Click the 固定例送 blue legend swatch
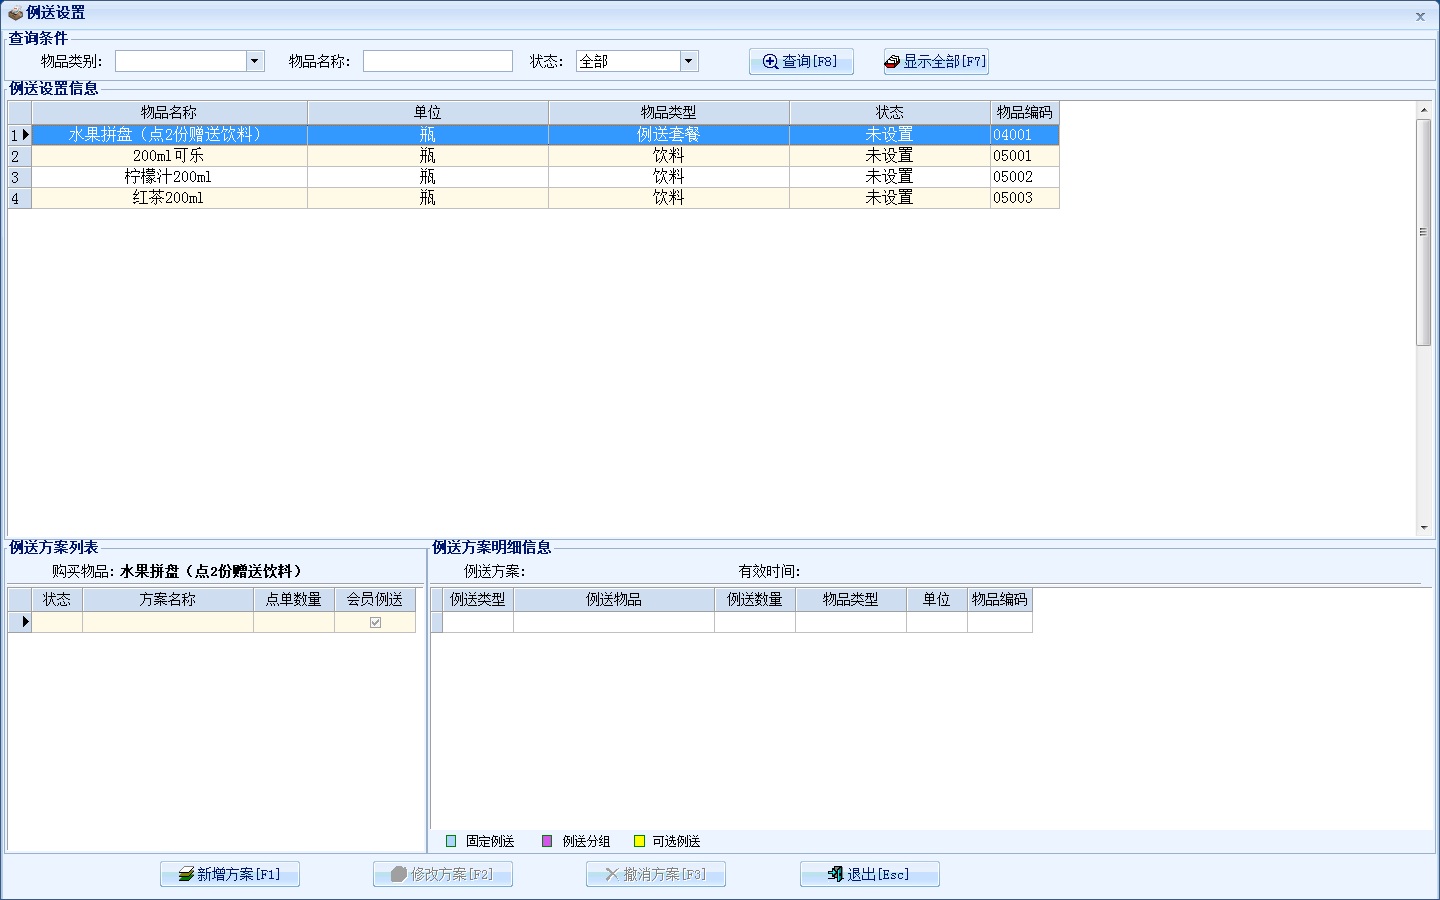 pyautogui.click(x=451, y=841)
